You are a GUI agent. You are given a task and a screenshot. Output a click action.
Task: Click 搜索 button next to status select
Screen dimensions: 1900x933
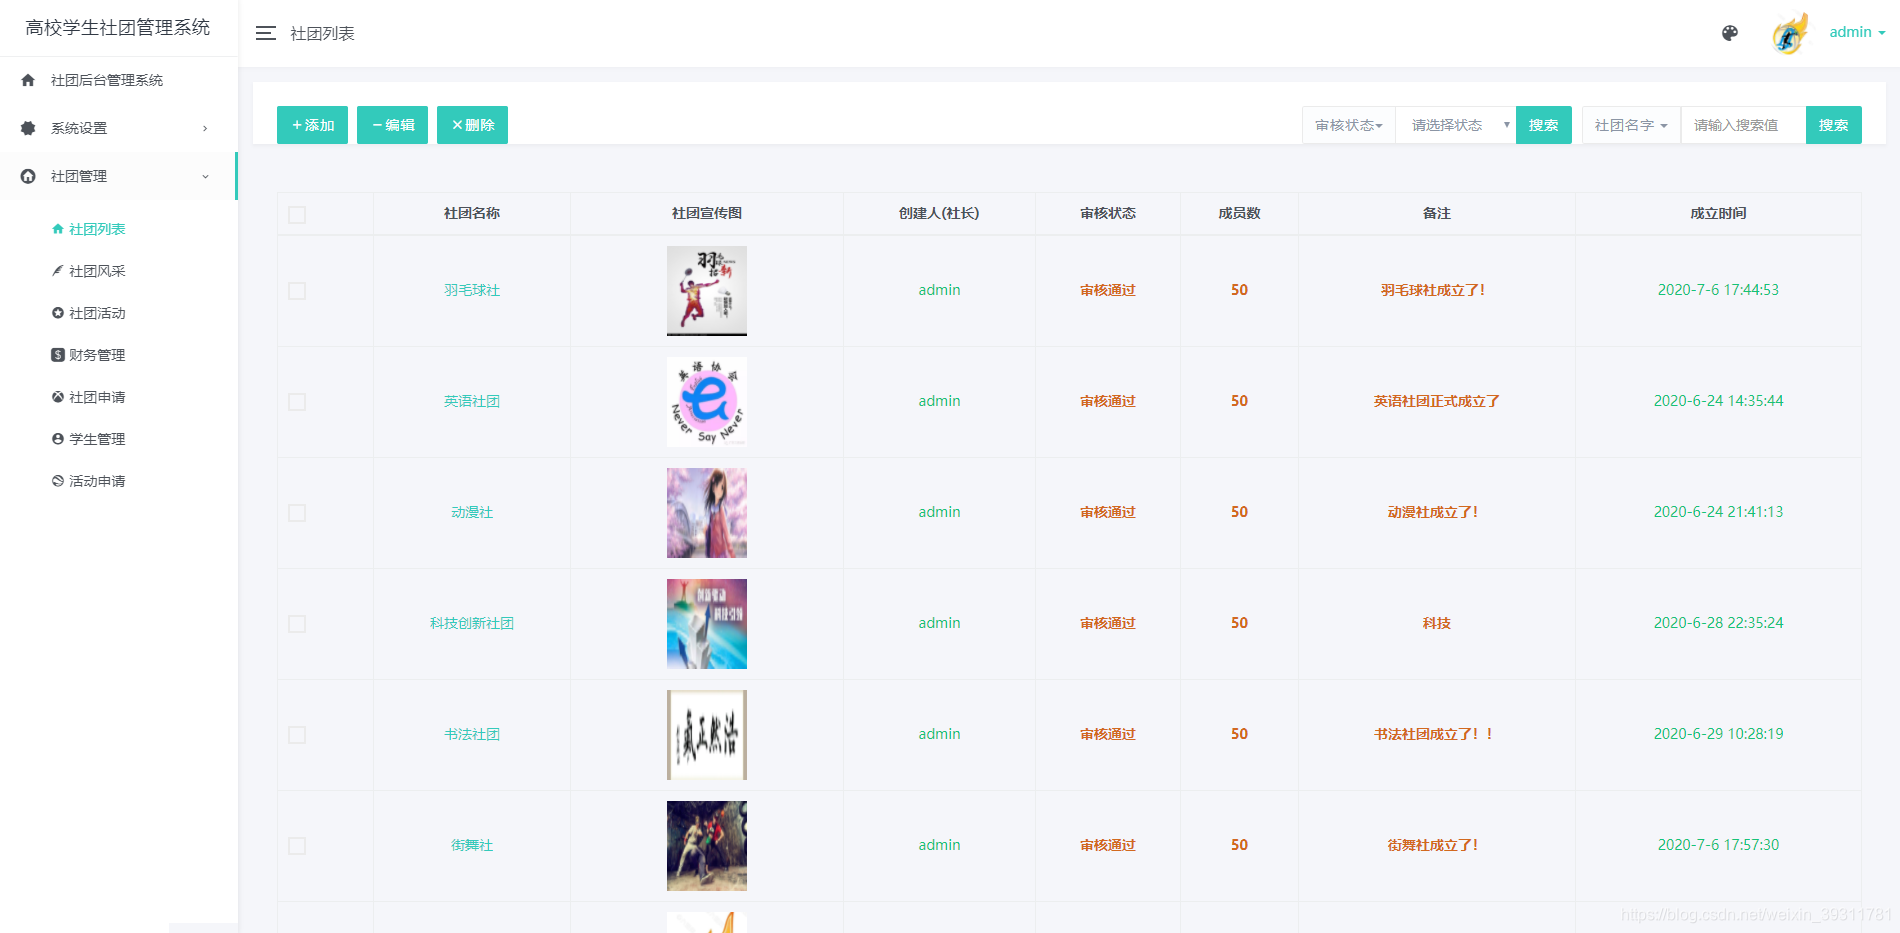1544,125
